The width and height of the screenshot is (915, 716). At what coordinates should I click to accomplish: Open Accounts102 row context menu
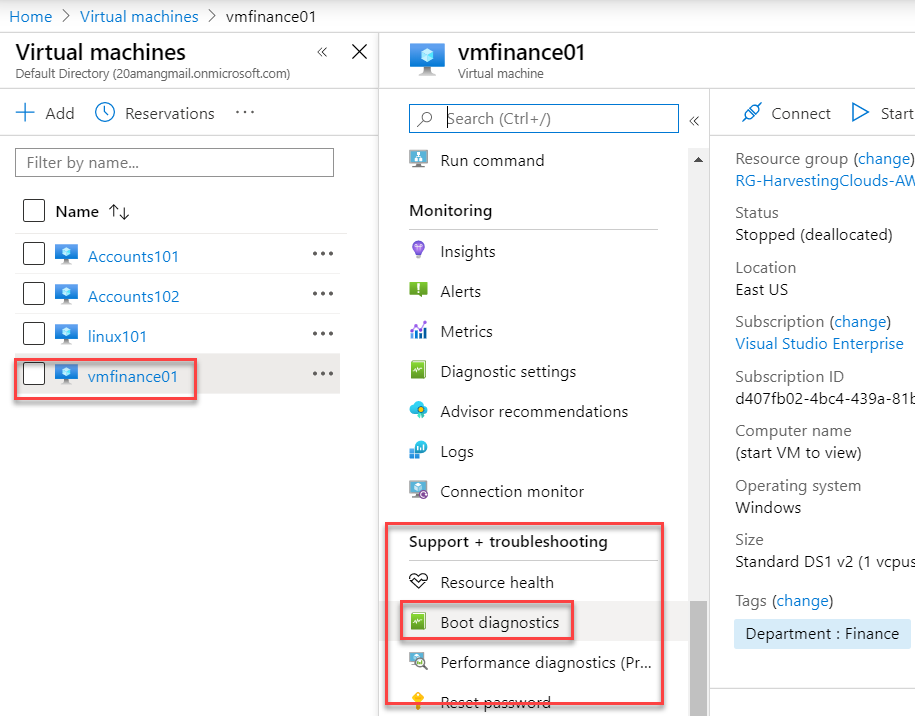point(323,294)
